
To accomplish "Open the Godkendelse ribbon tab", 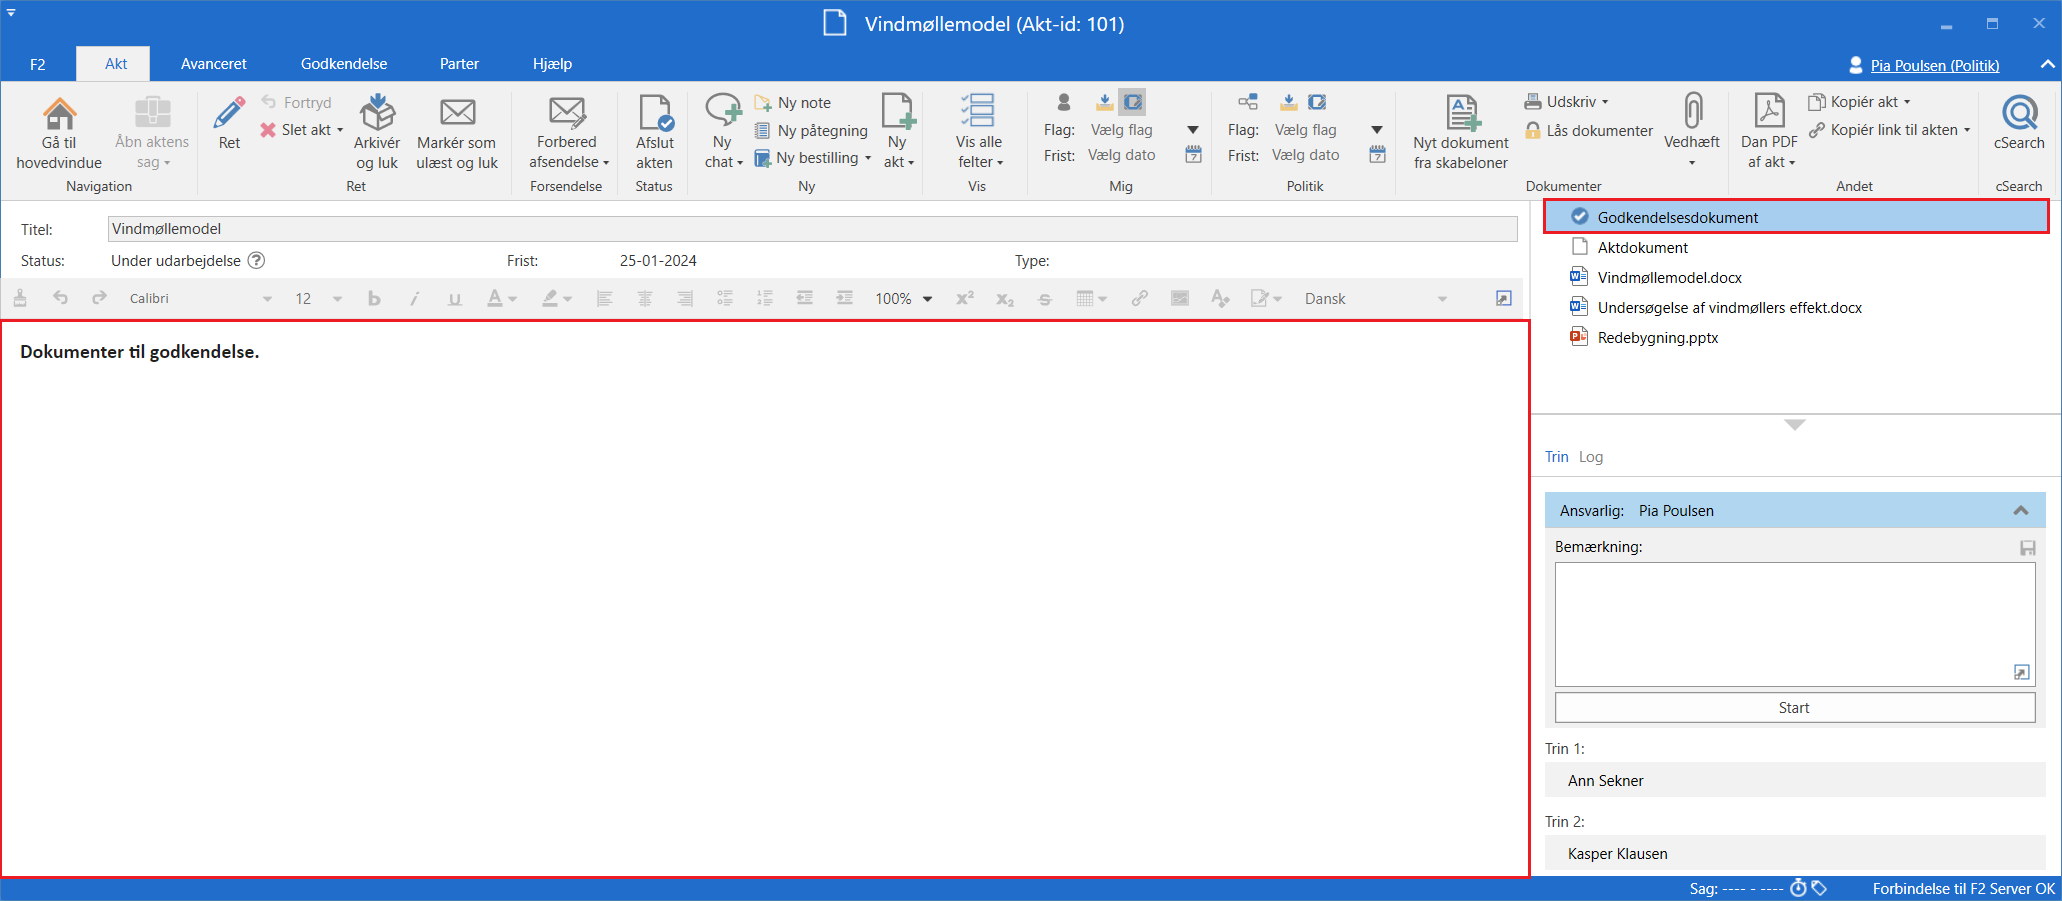I will coord(344,64).
